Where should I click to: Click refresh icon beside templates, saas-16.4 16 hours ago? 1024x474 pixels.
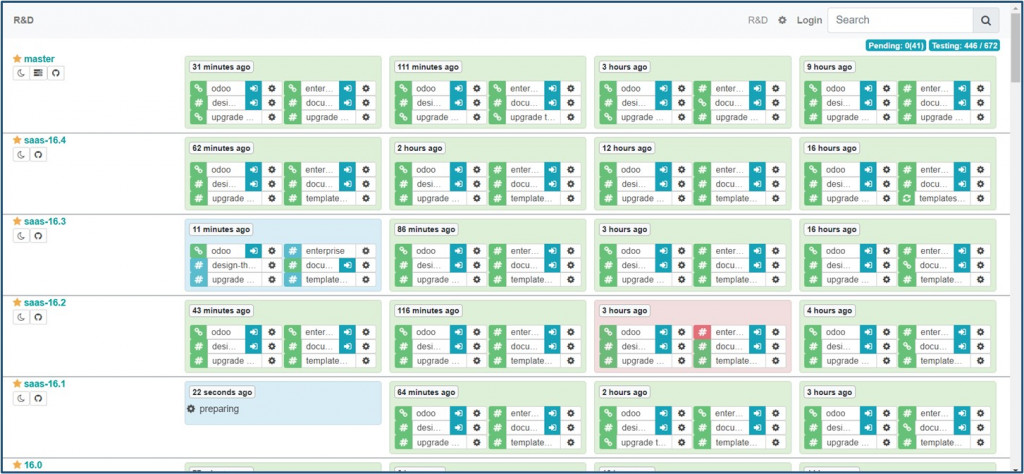[907, 198]
